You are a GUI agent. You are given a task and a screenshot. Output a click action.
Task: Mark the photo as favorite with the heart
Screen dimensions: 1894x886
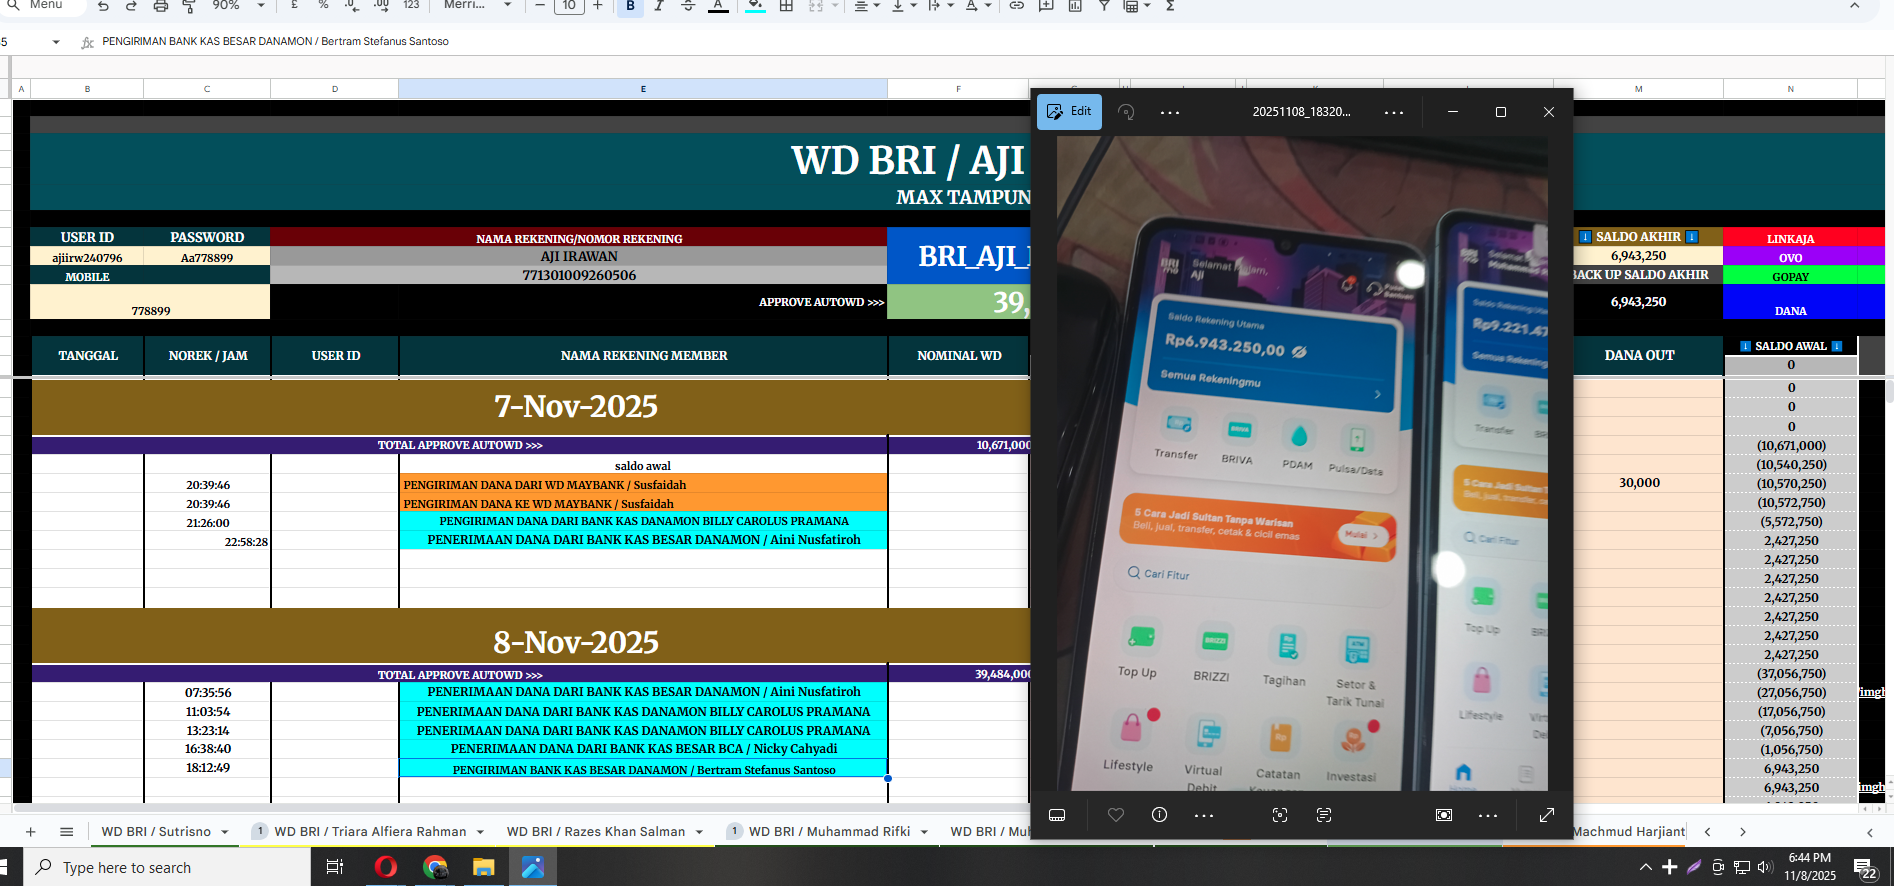coord(1116,815)
